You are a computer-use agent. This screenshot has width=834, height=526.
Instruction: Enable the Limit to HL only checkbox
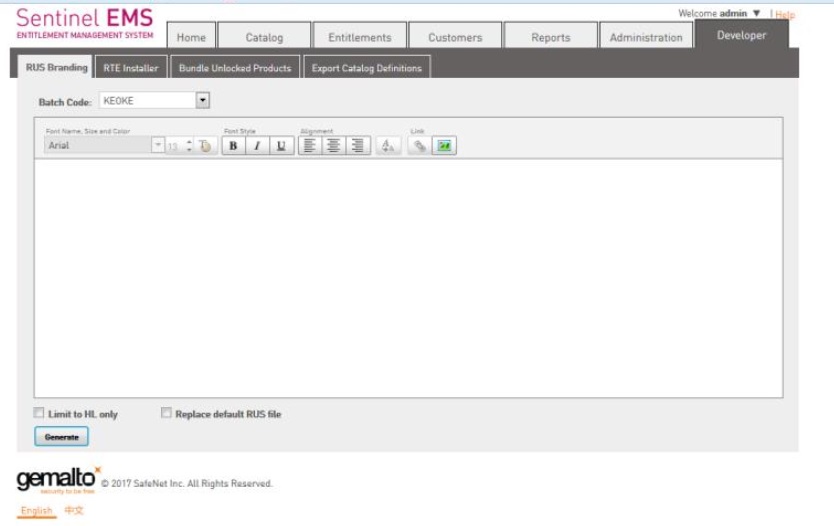click(x=40, y=413)
